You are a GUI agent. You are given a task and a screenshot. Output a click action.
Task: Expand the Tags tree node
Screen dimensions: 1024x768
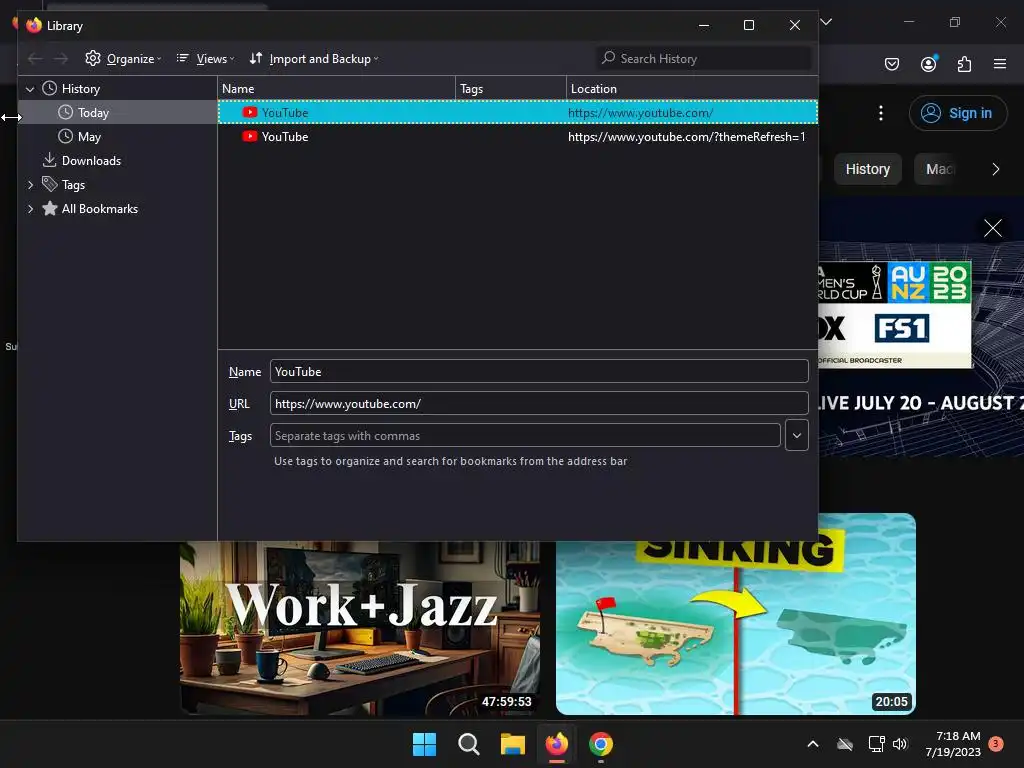(x=30, y=185)
